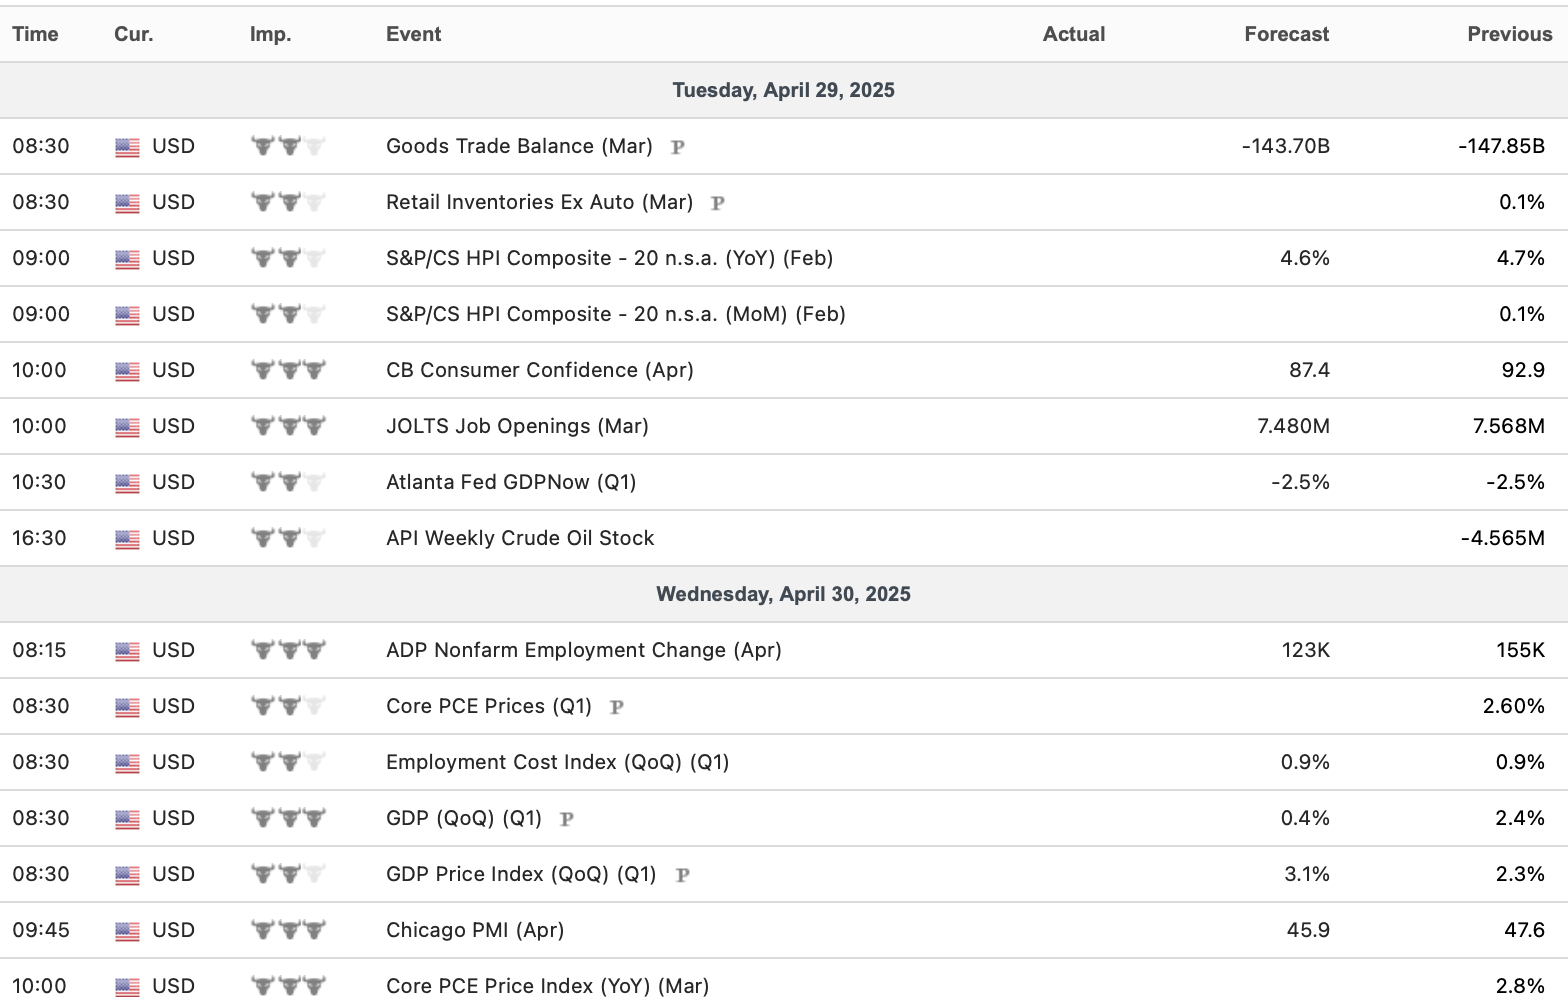The height and width of the screenshot is (1006, 1568).
Task: Open the CB Consumer Confidence (Apr) event
Action: (539, 370)
